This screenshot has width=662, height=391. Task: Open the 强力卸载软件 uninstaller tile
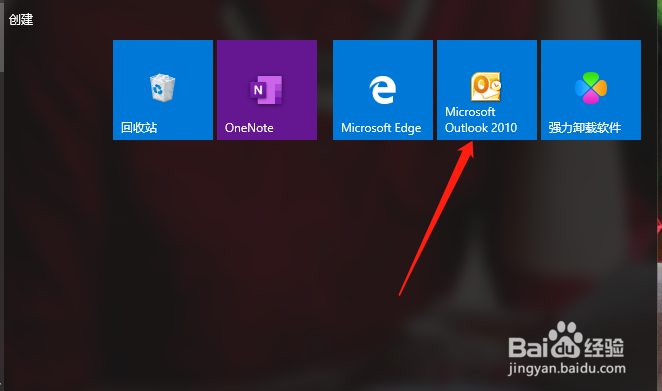[591, 90]
